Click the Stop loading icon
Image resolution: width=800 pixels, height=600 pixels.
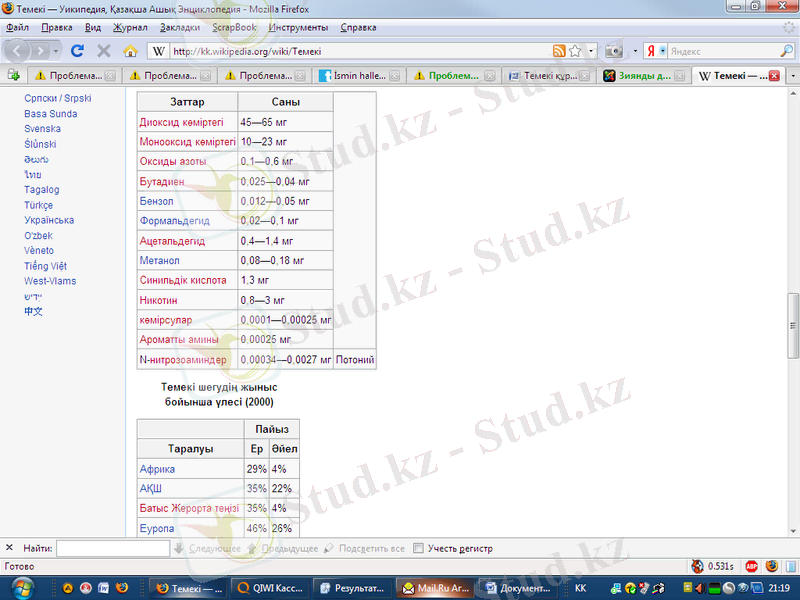click(103, 50)
